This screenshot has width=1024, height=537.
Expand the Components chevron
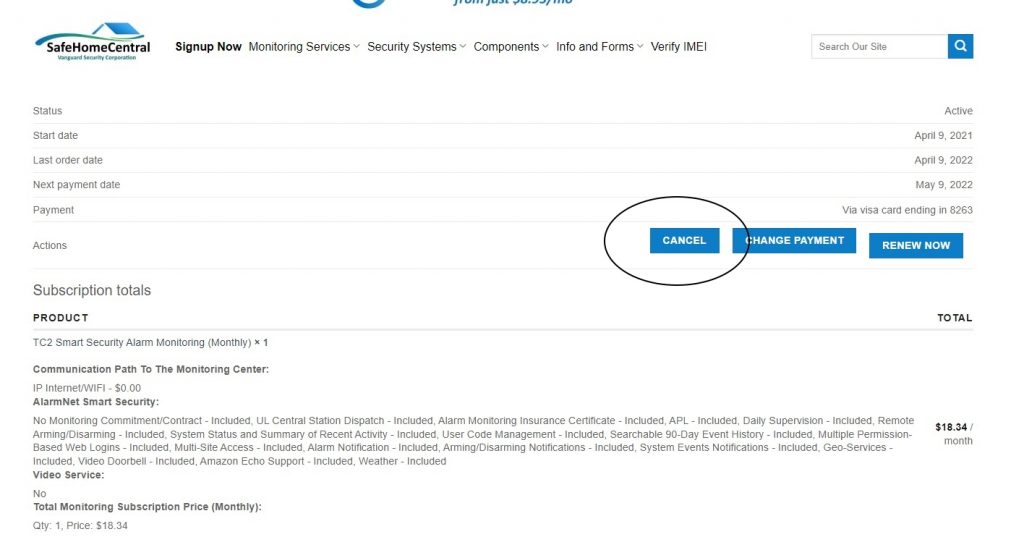pos(545,46)
